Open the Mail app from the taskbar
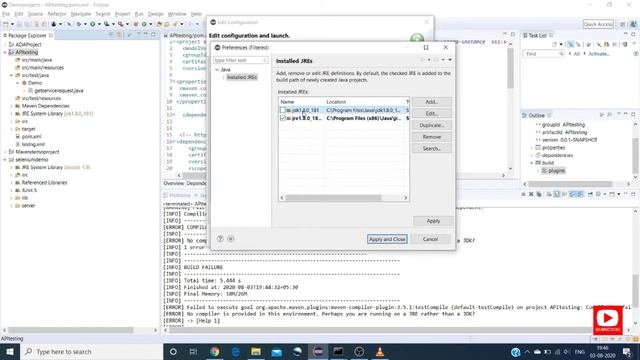 277,351
